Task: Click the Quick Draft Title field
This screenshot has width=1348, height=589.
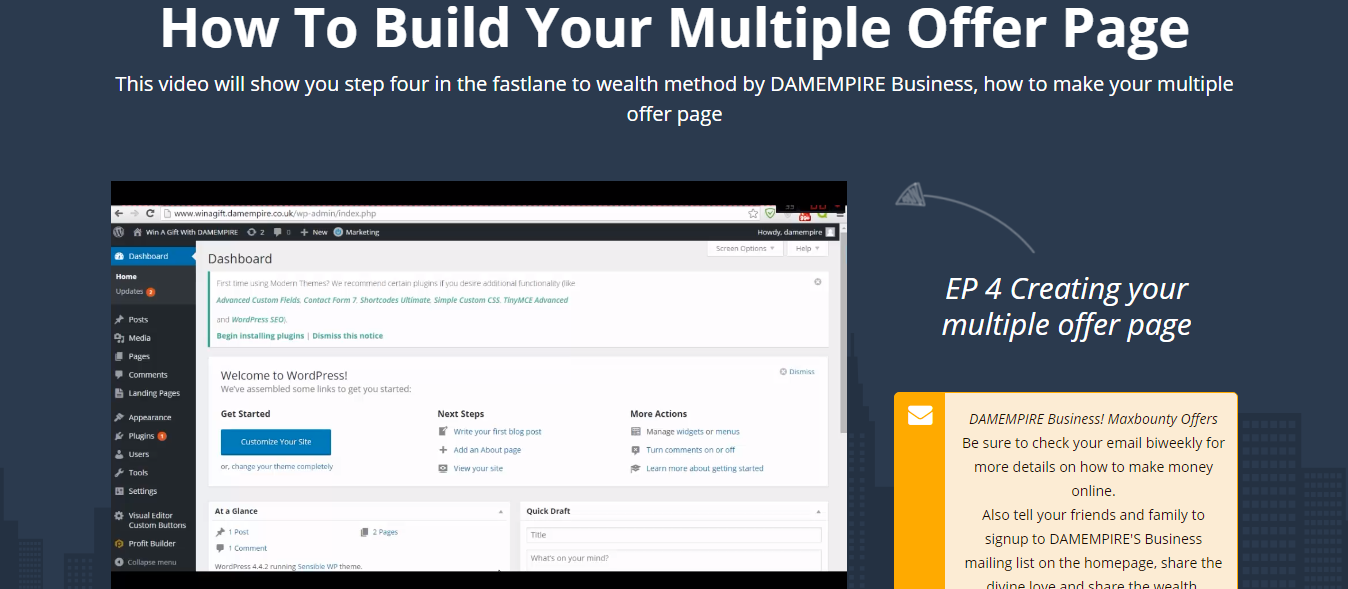Action: coord(673,535)
